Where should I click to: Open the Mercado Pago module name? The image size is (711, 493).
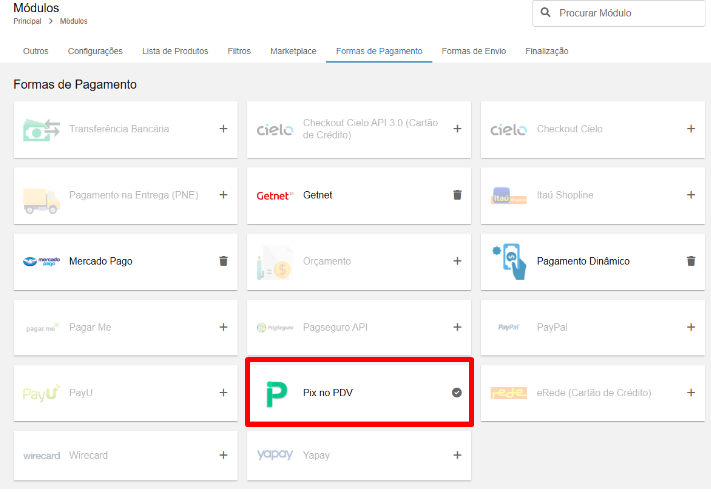[x=101, y=261]
